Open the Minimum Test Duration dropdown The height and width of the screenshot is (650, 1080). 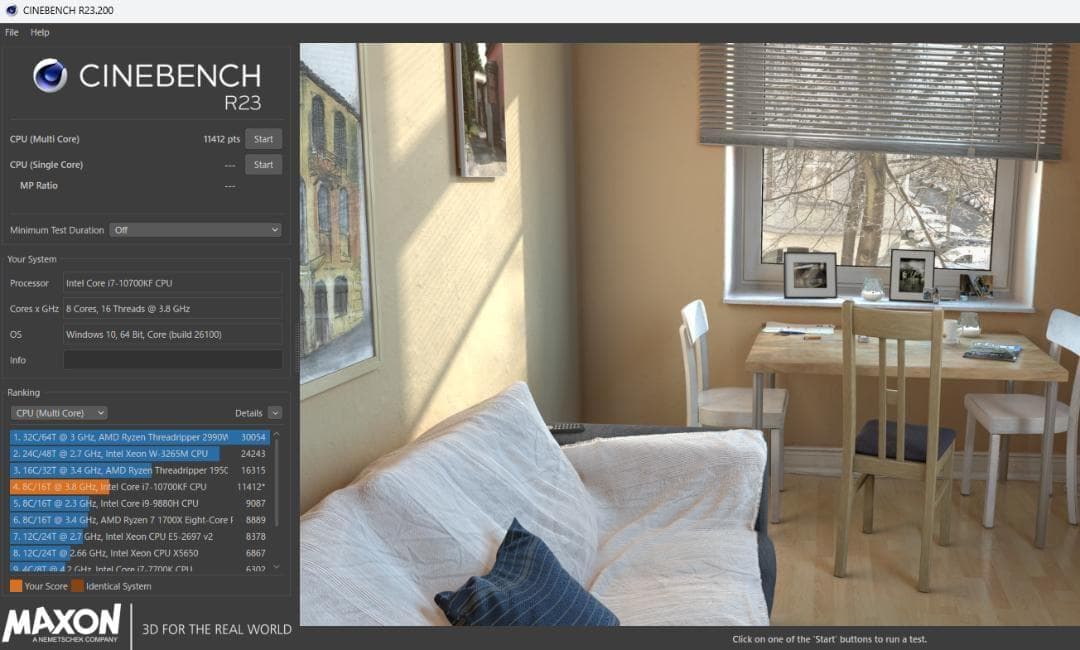pyautogui.click(x=195, y=230)
